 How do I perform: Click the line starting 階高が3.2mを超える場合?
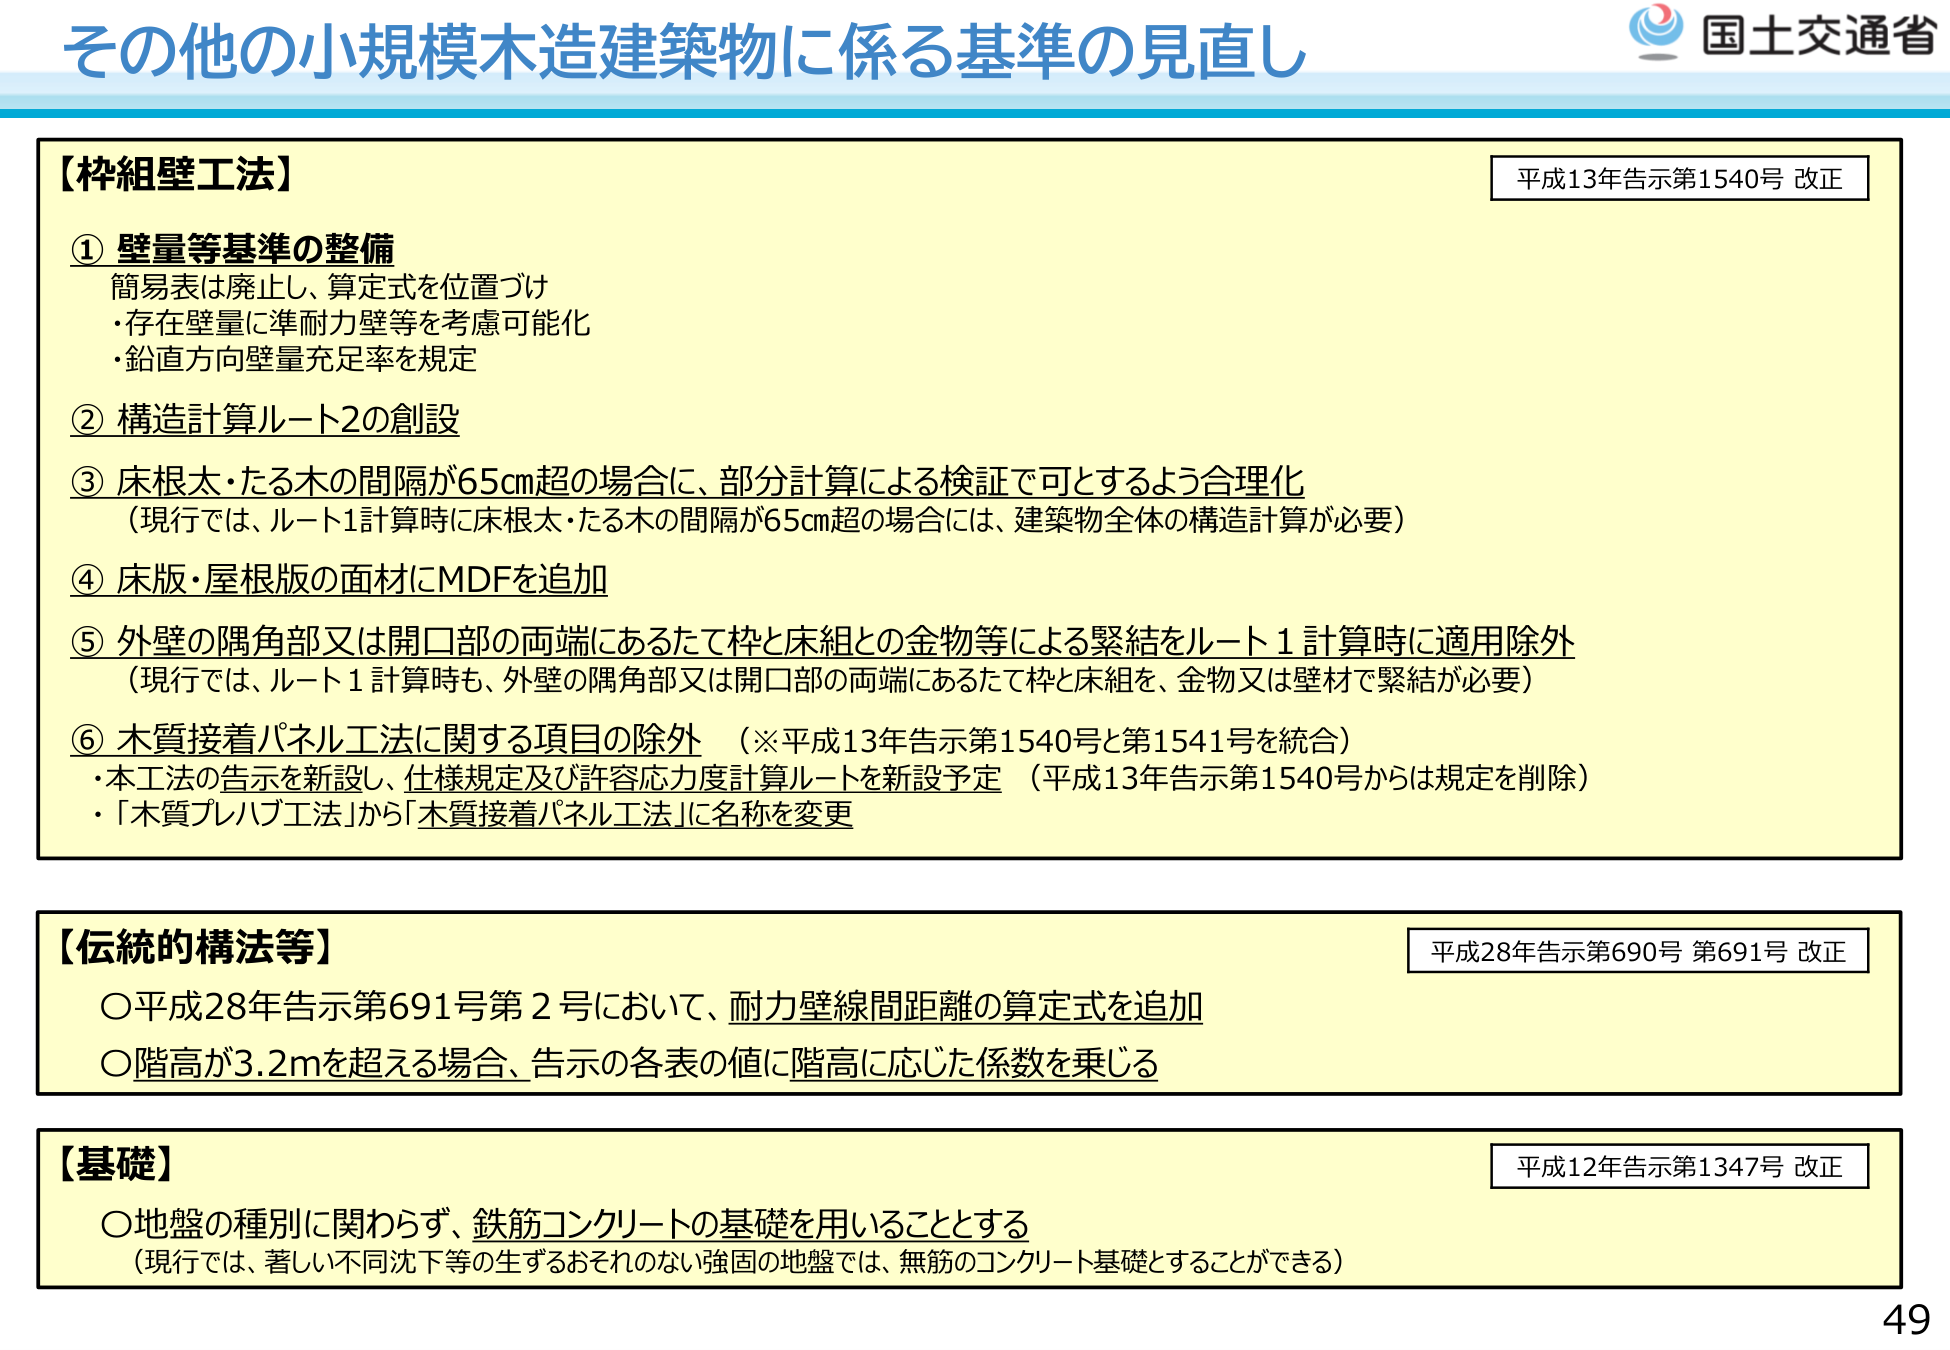coord(629,1063)
